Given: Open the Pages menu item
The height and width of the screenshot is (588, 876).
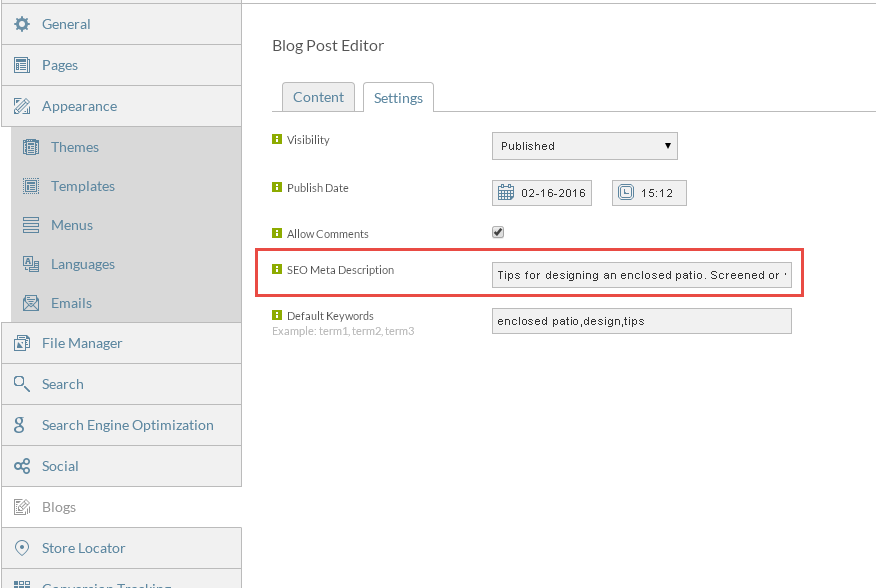Looking at the screenshot, I should (122, 65).
